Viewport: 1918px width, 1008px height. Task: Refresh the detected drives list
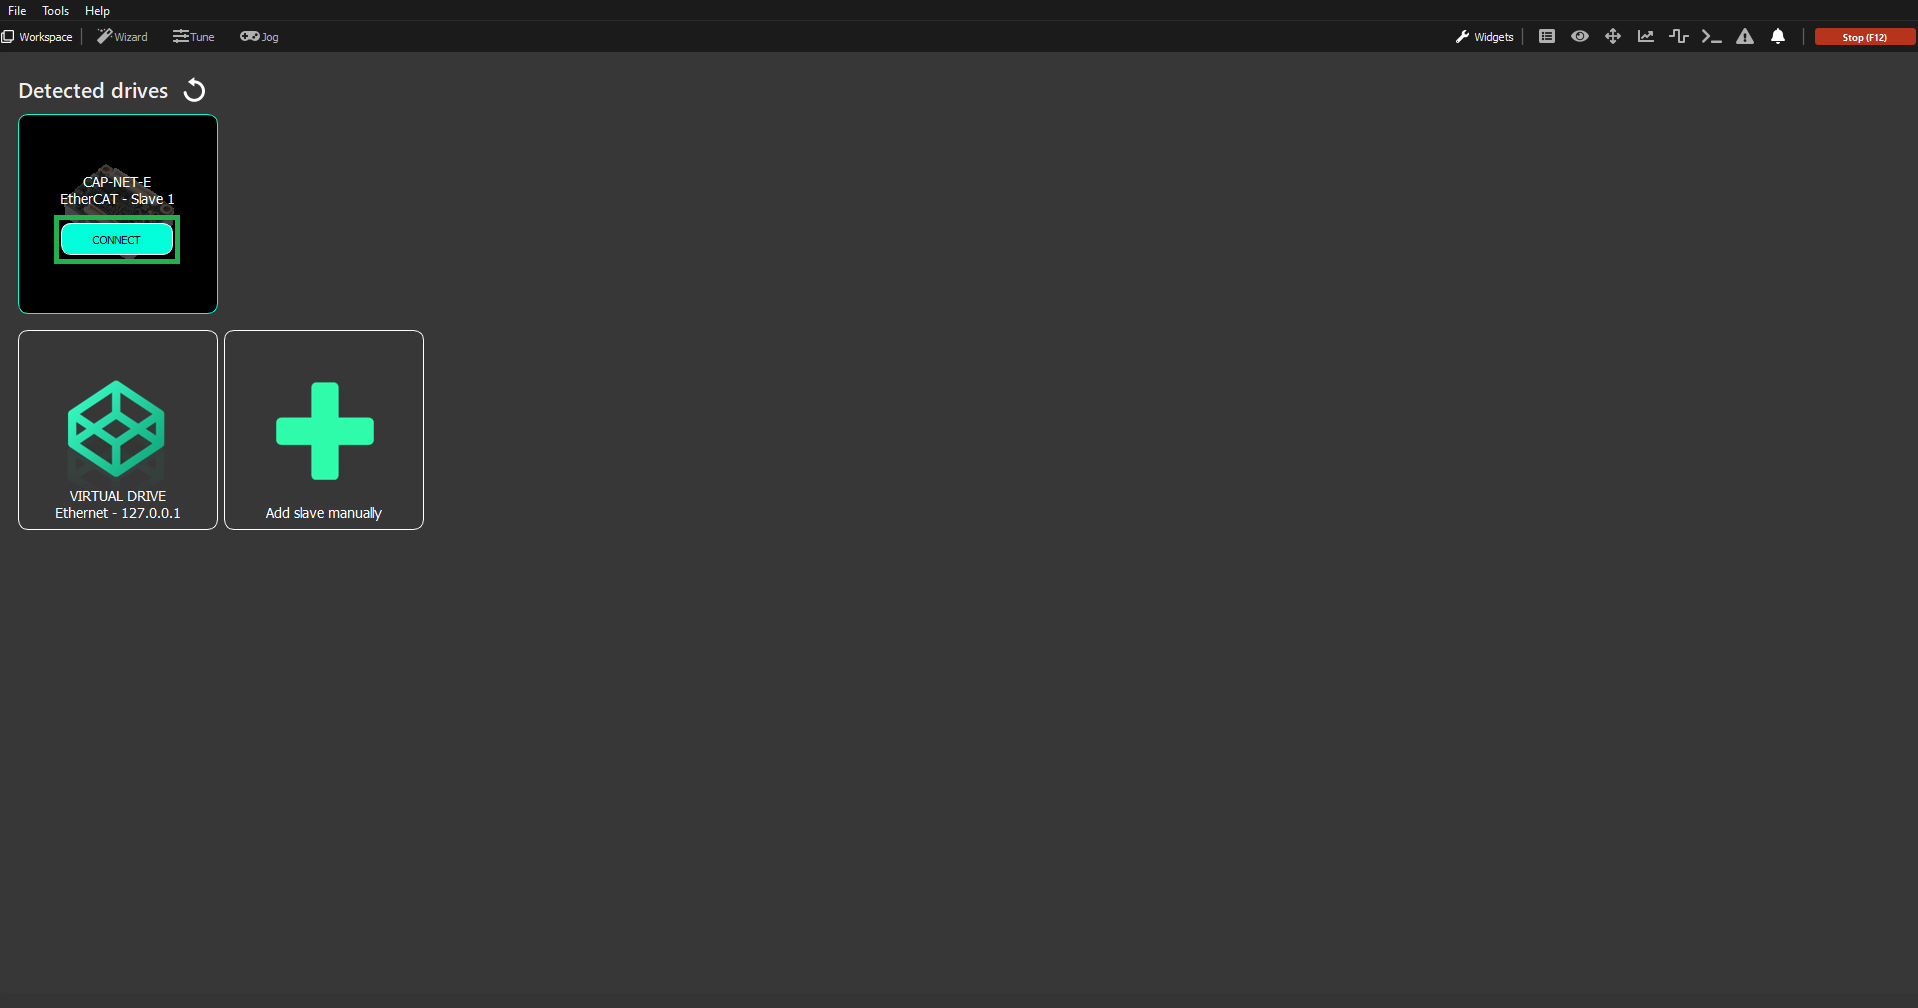click(x=194, y=90)
